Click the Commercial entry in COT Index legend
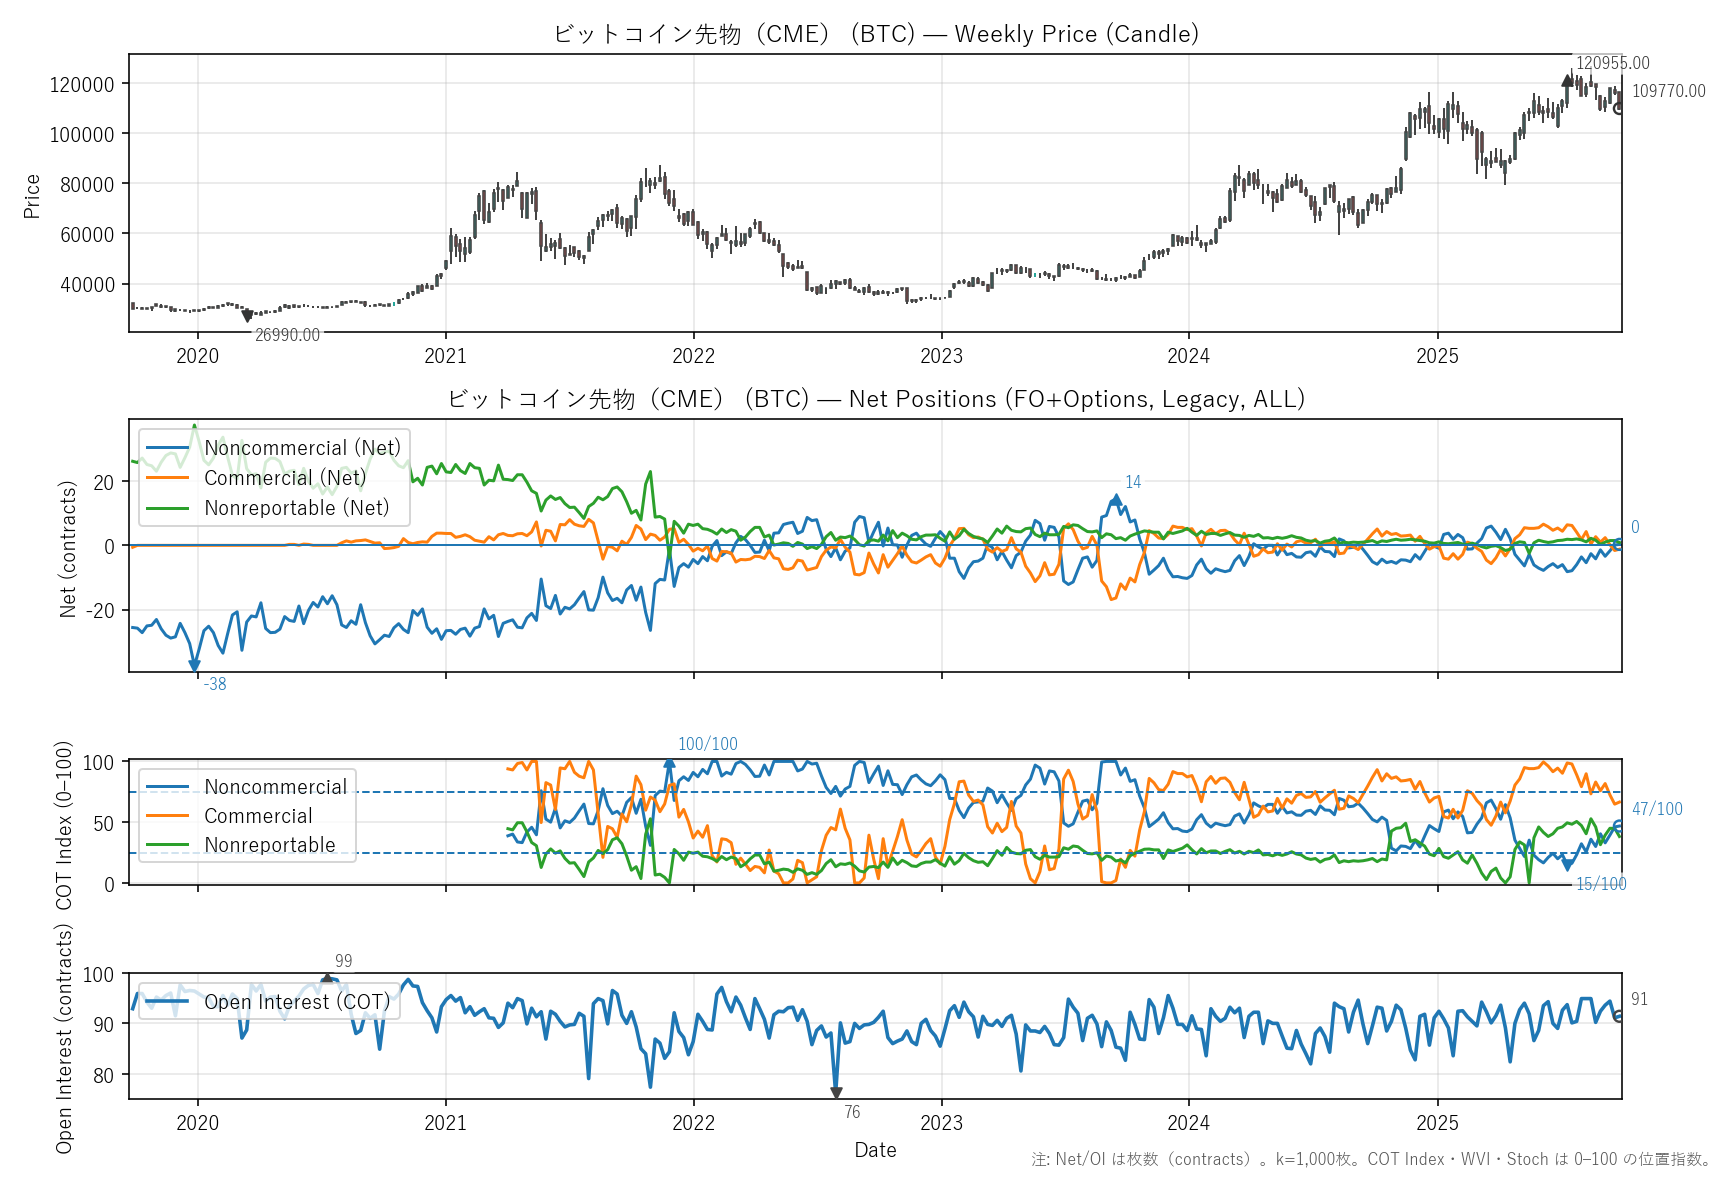This screenshot has height=1180, width=1728. click(x=258, y=816)
